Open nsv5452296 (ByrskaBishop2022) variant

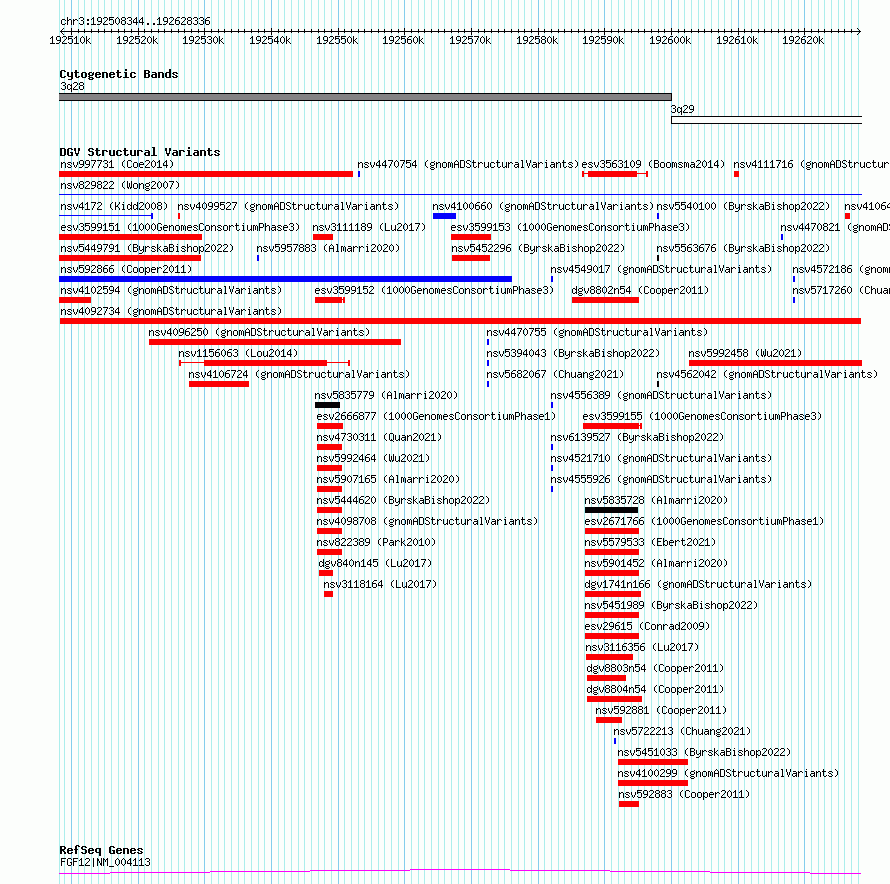point(538,248)
